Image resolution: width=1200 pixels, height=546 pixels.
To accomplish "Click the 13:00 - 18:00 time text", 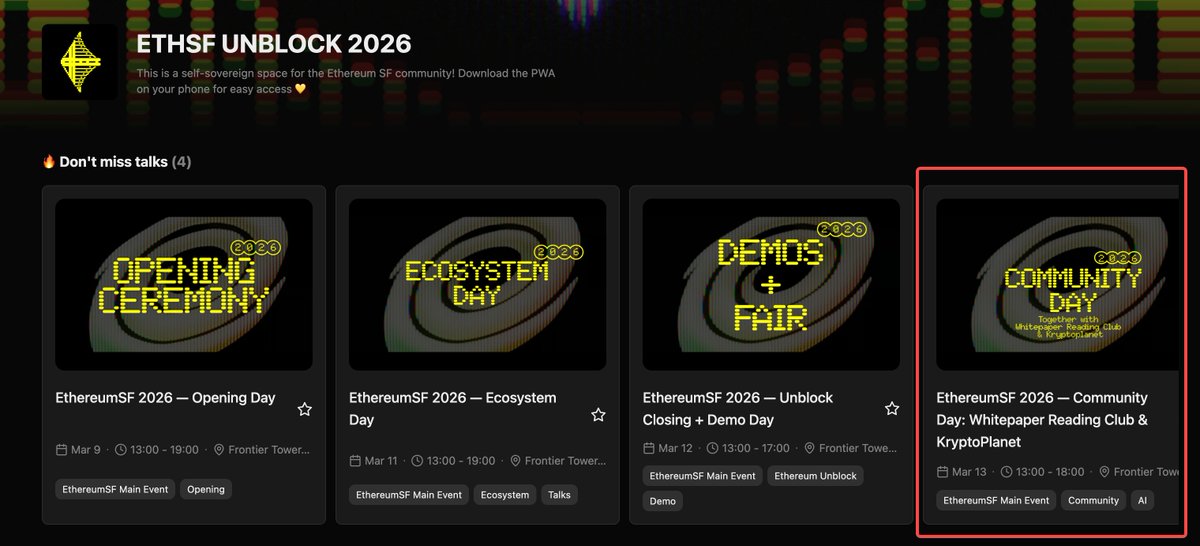I will (x=1050, y=471).
